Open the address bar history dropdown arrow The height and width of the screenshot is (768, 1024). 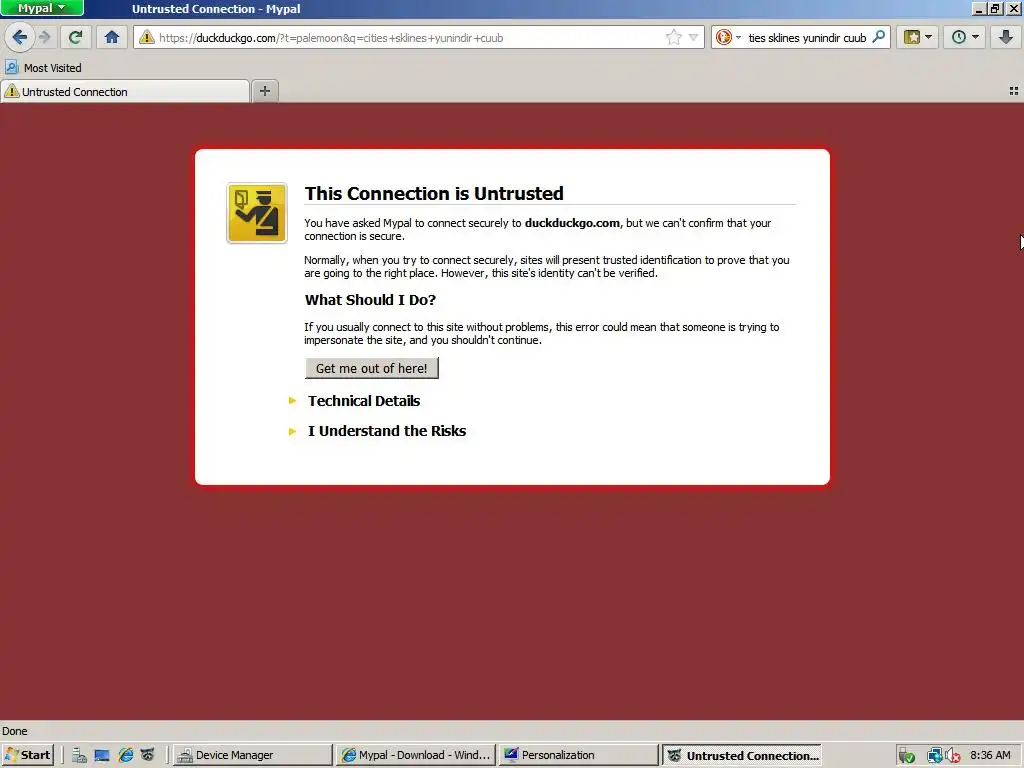[x=693, y=37]
